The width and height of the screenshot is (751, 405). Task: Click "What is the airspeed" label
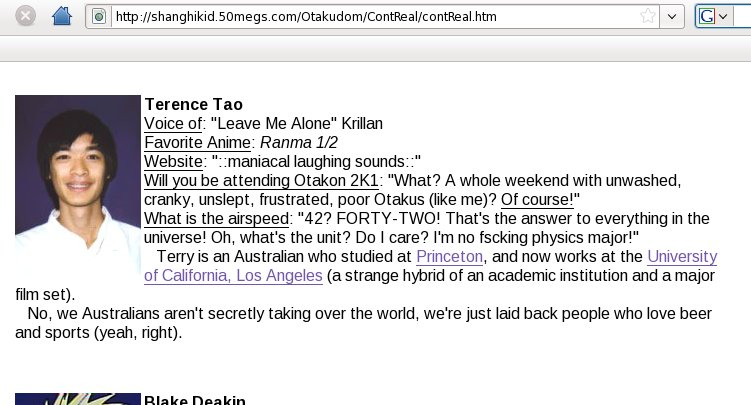[x=216, y=219]
